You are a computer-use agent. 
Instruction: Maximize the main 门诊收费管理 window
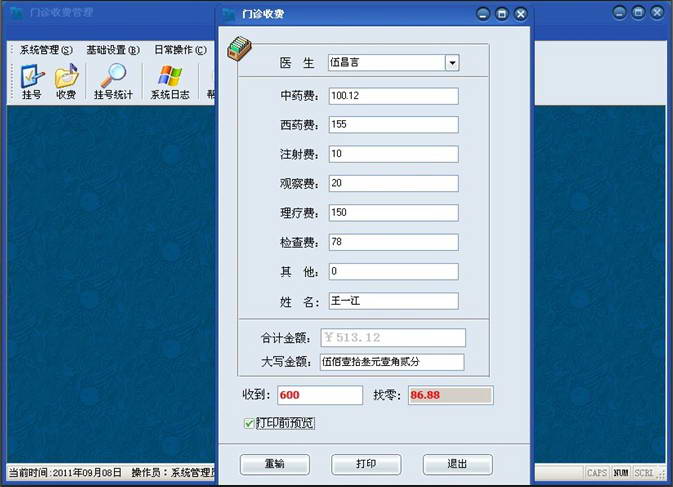click(x=638, y=12)
